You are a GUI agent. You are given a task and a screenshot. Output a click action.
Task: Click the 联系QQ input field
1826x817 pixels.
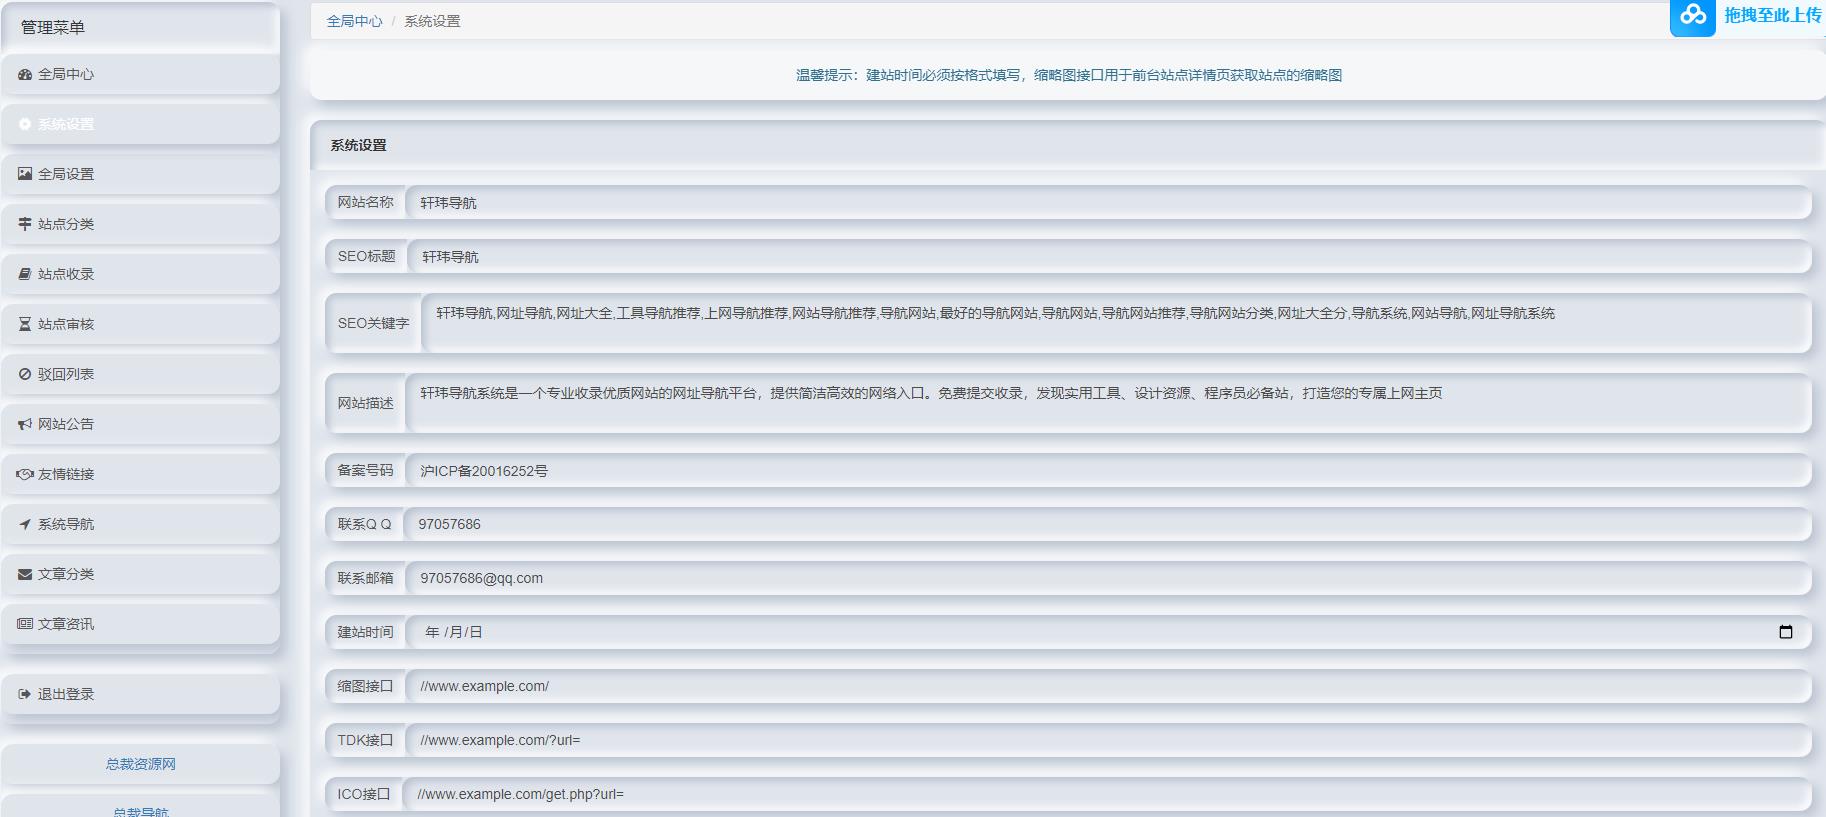(1107, 524)
